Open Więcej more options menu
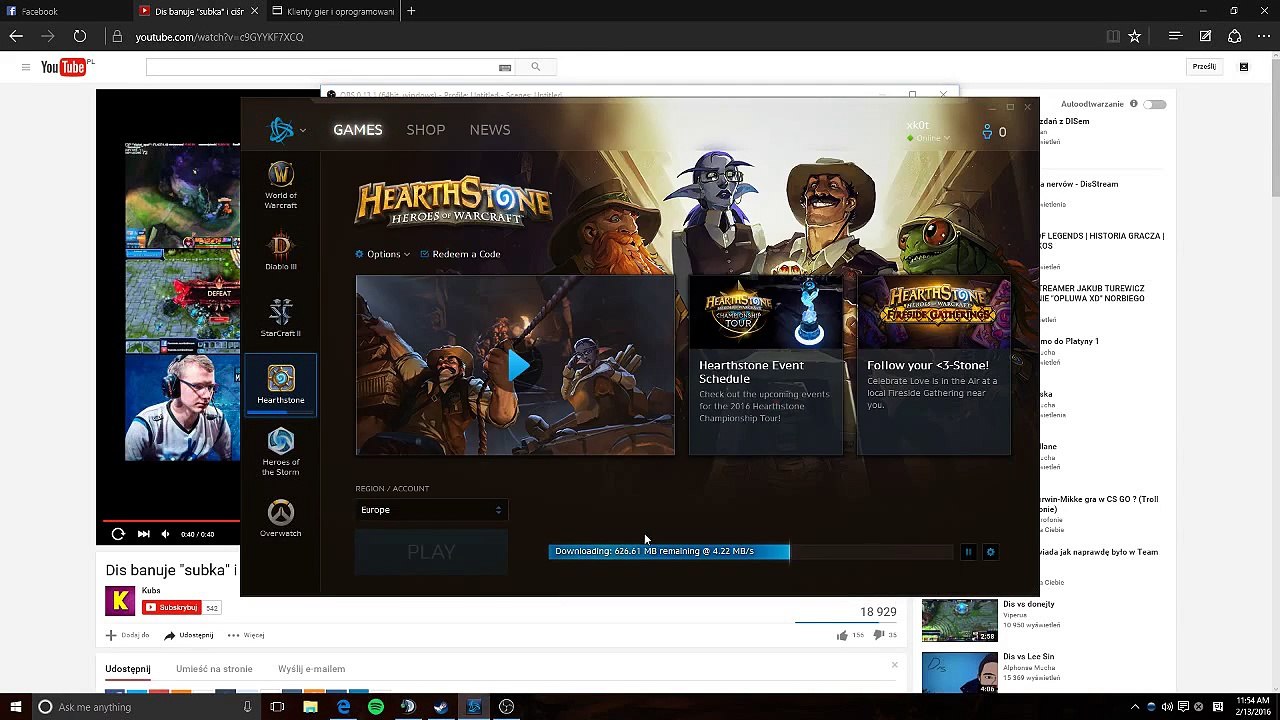This screenshot has width=1280, height=720. (246, 635)
